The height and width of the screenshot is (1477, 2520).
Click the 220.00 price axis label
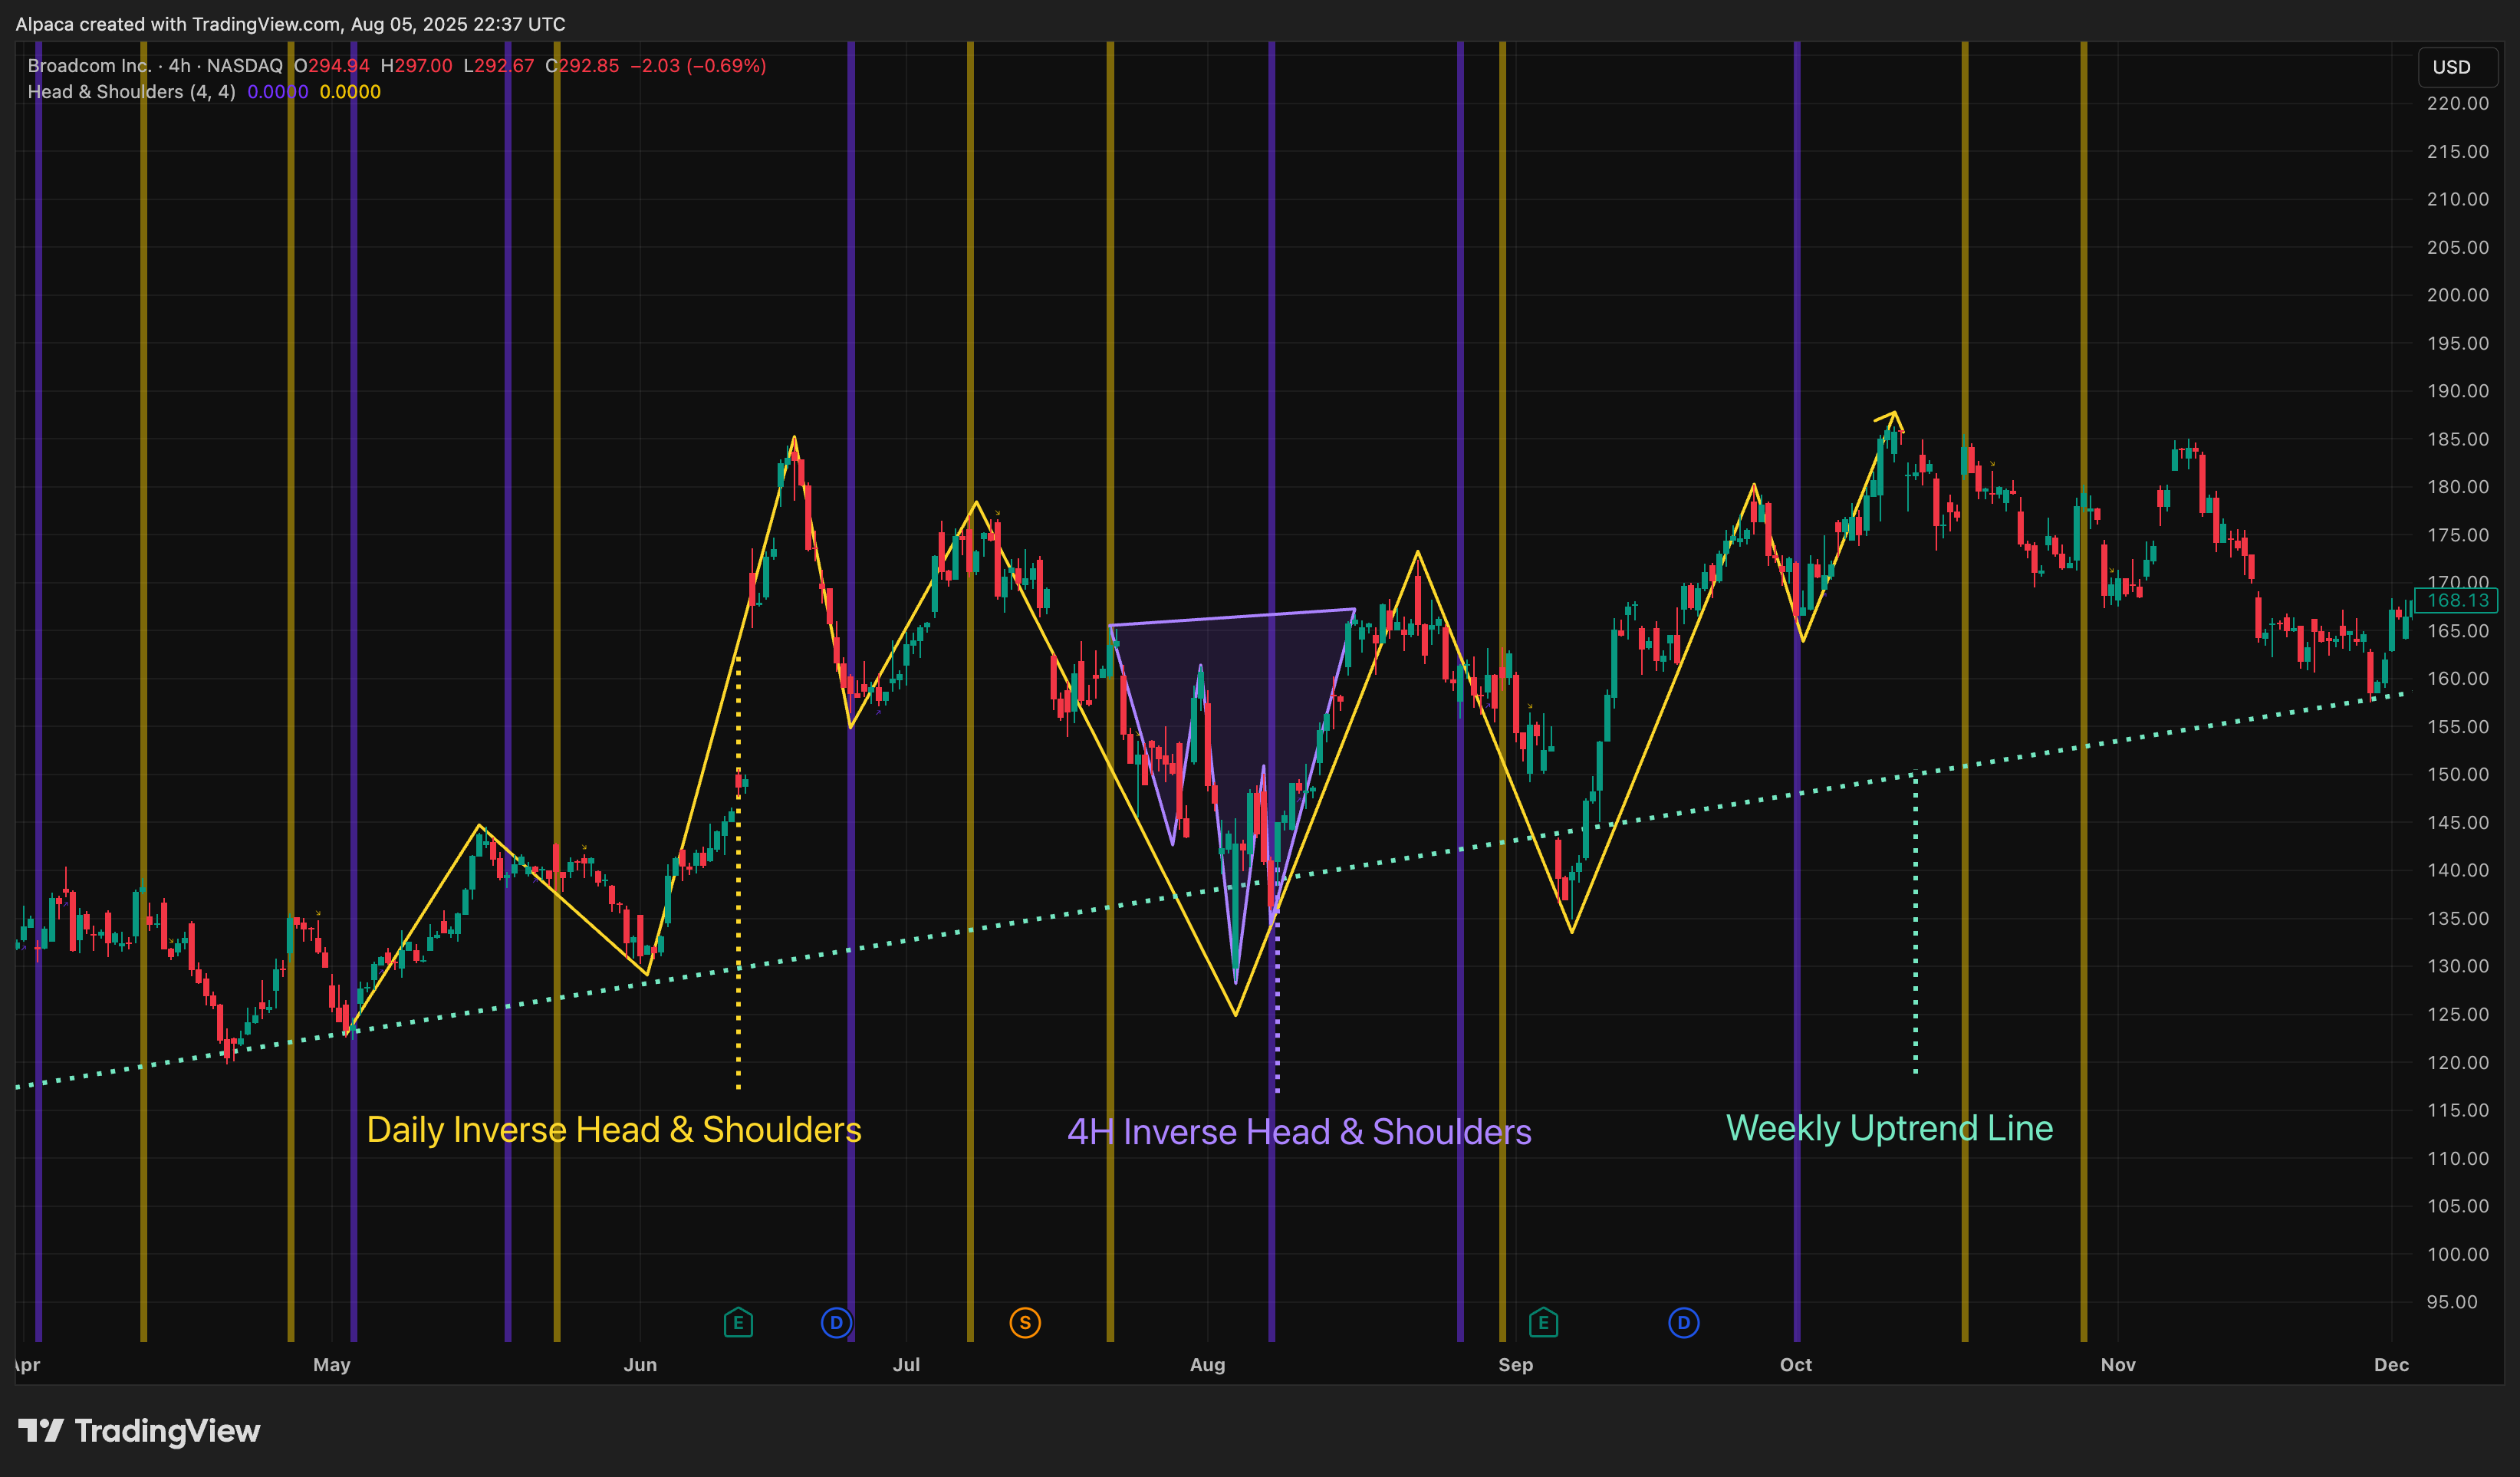pos(2457,103)
